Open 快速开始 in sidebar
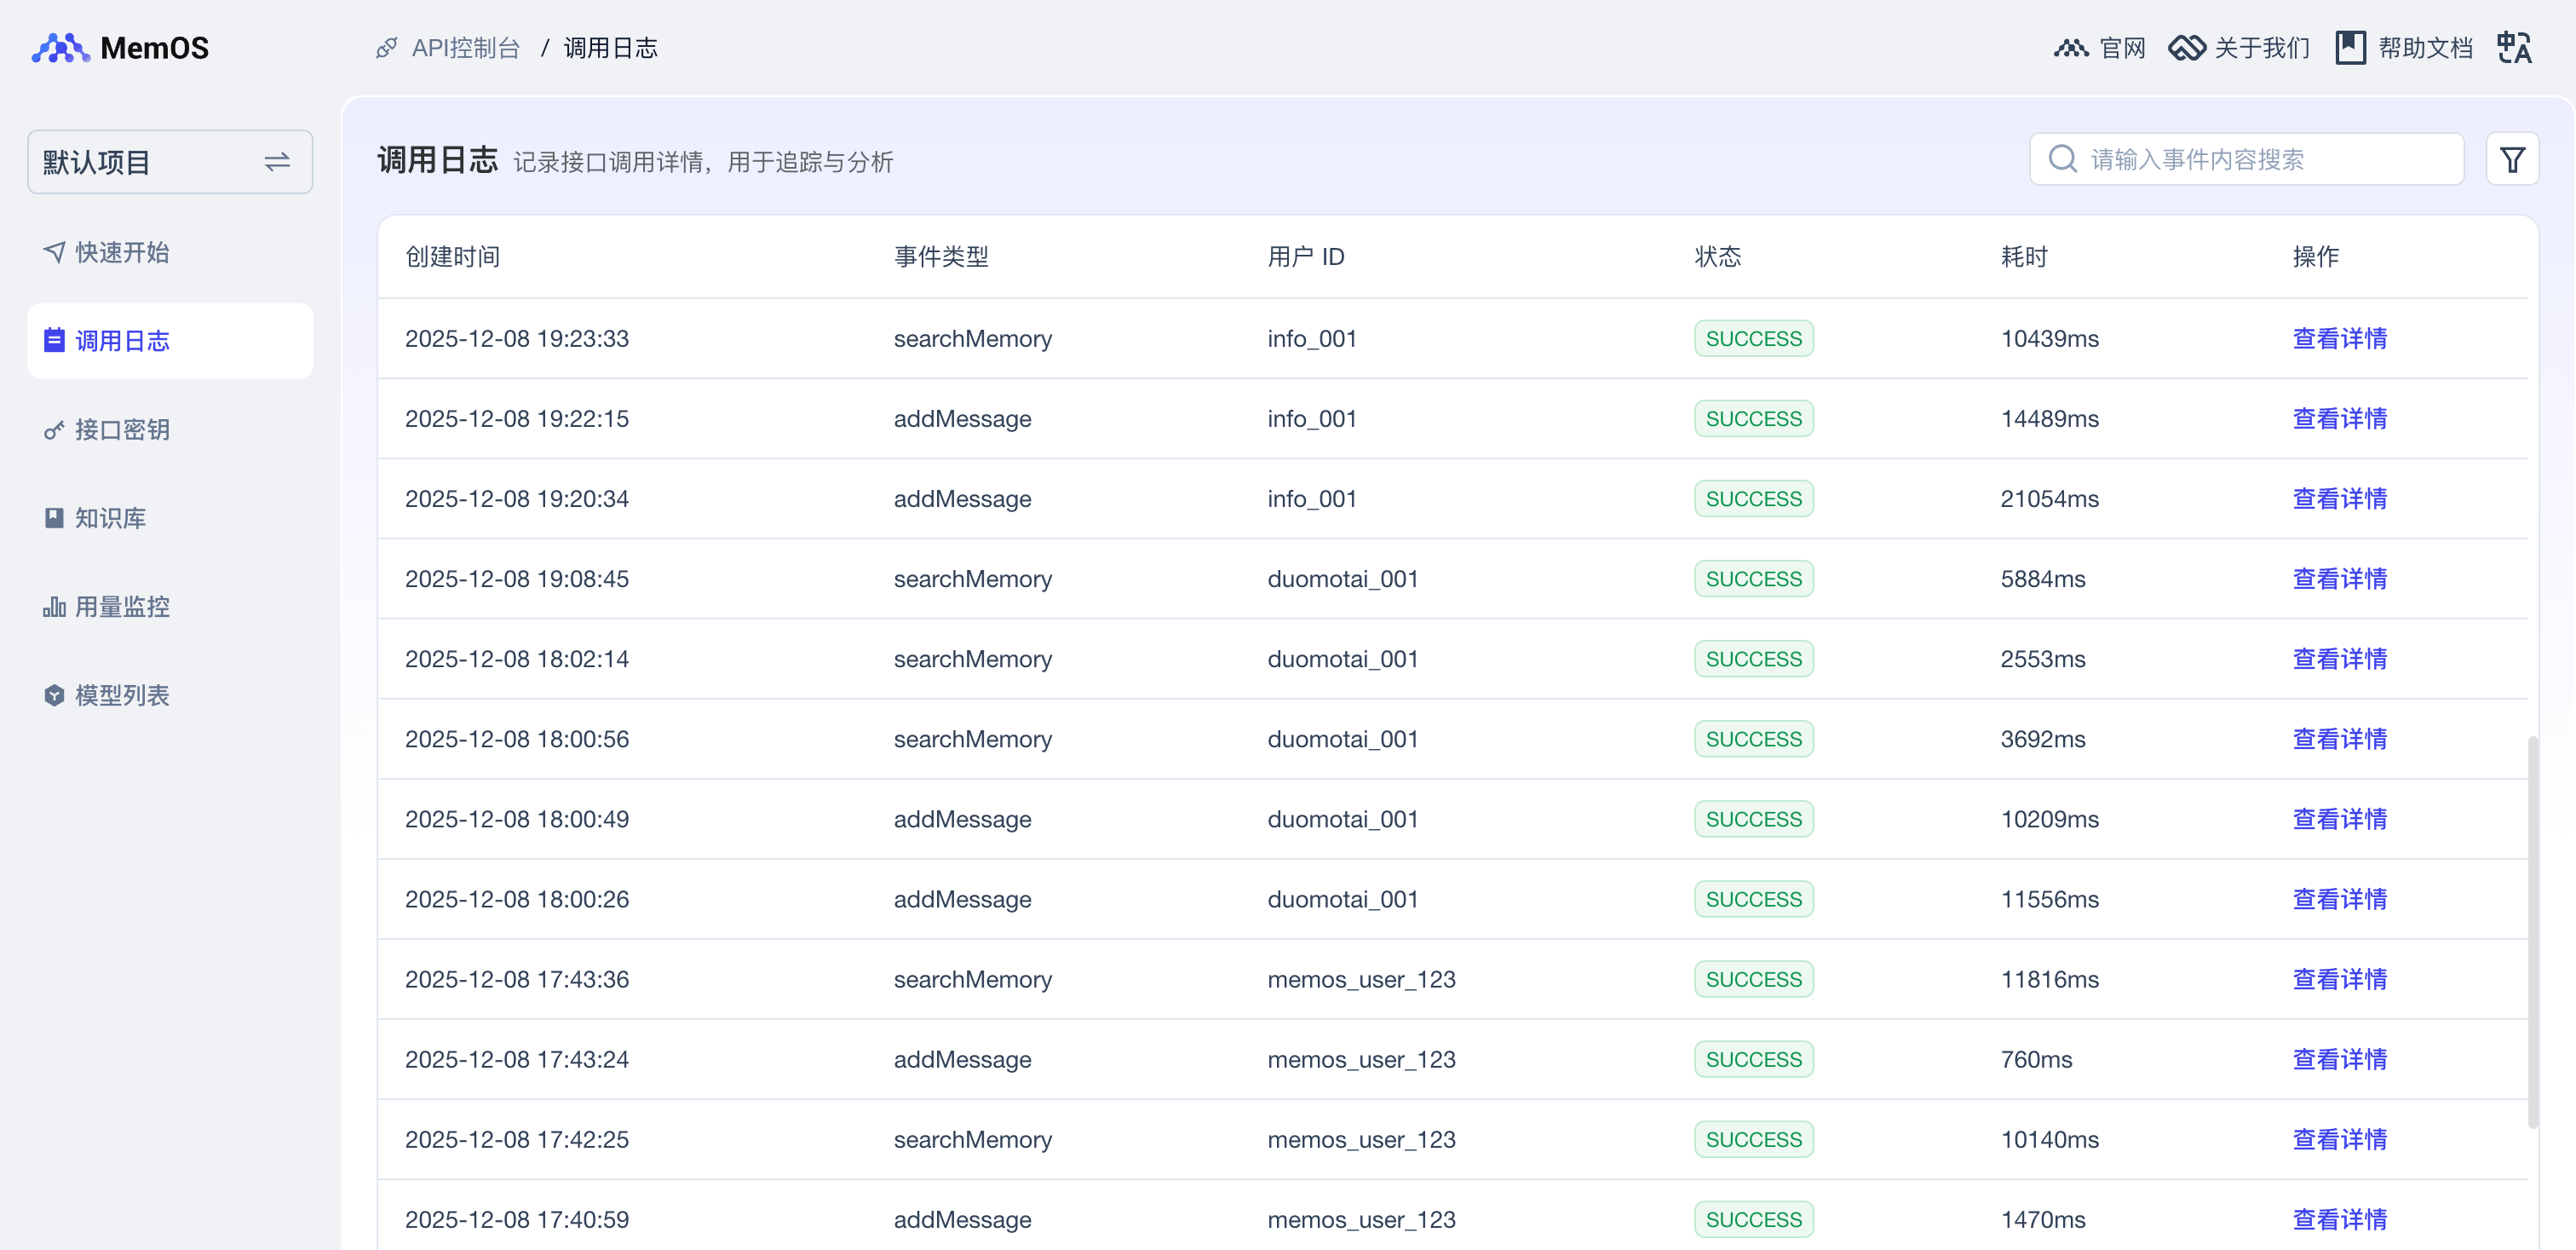This screenshot has height=1250, width=2576. (121, 252)
